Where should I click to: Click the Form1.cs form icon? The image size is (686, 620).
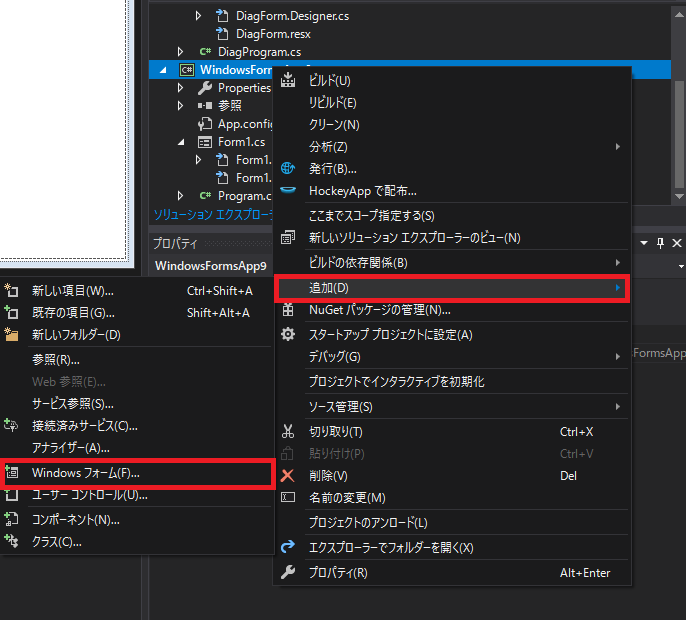205,142
